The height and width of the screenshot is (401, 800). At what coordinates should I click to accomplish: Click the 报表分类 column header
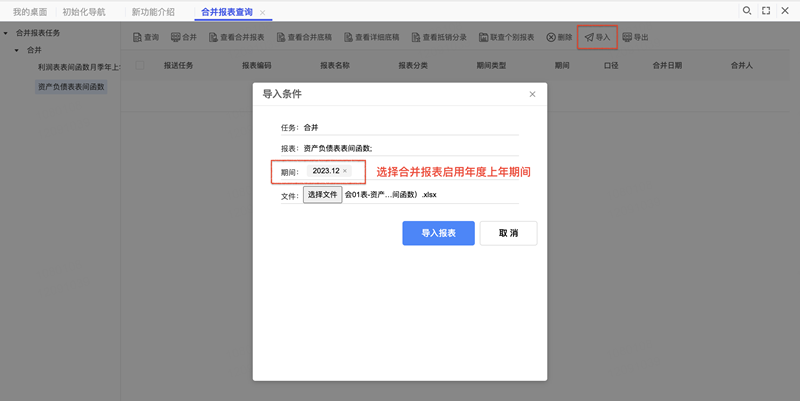(x=413, y=65)
